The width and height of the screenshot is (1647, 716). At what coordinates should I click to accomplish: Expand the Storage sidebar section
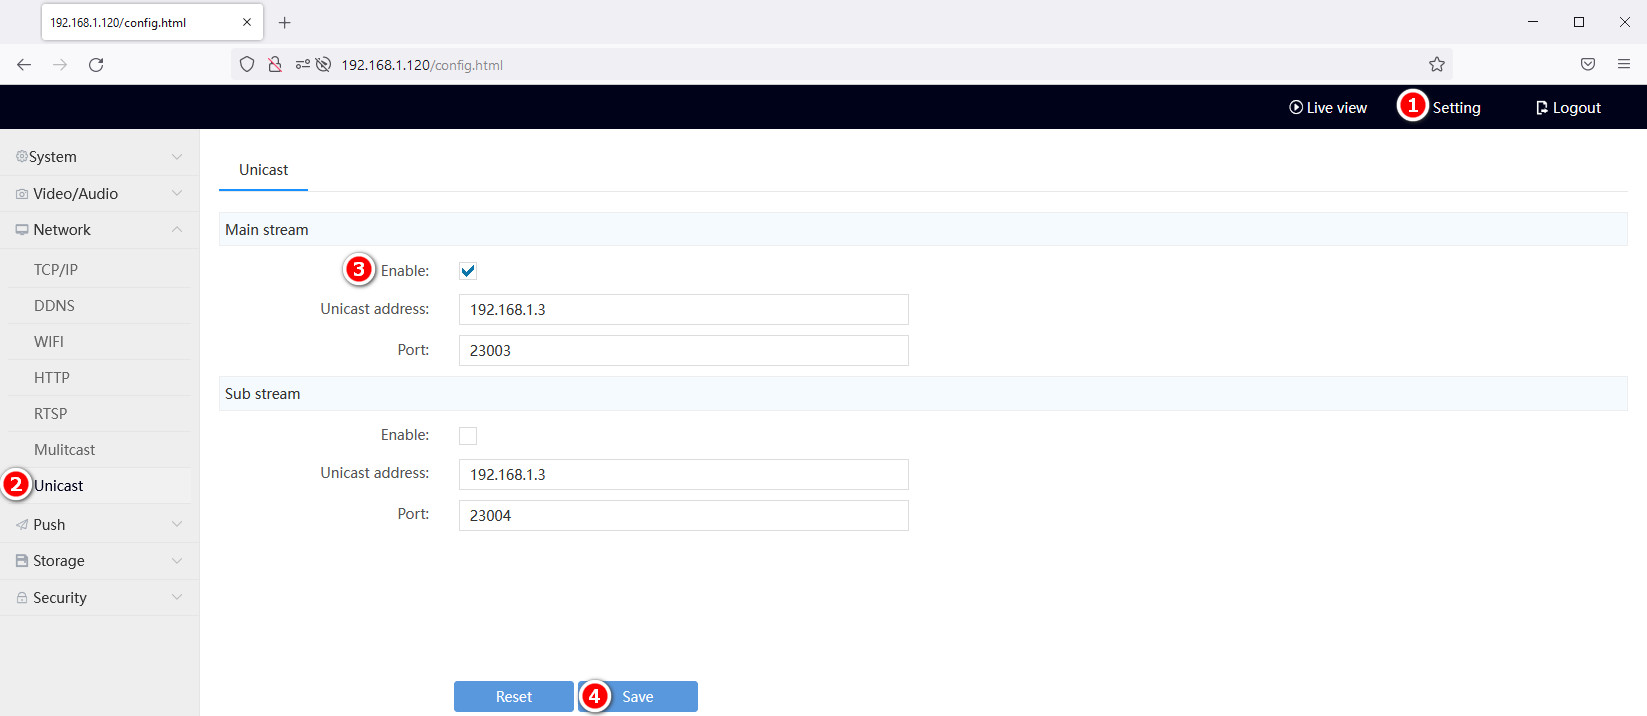point(99,561)
